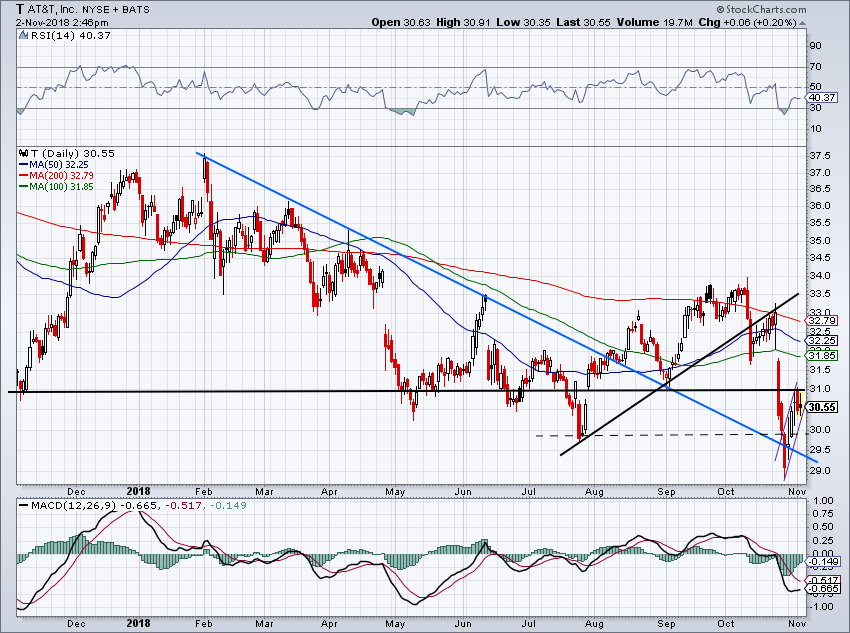Click the RSI 40.37 value tag on axis

pos(822,98)
